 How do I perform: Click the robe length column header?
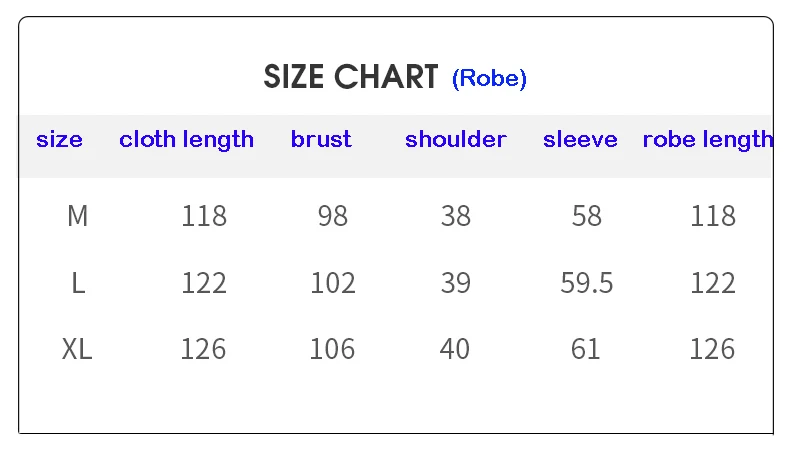click(x=707, y=140)
